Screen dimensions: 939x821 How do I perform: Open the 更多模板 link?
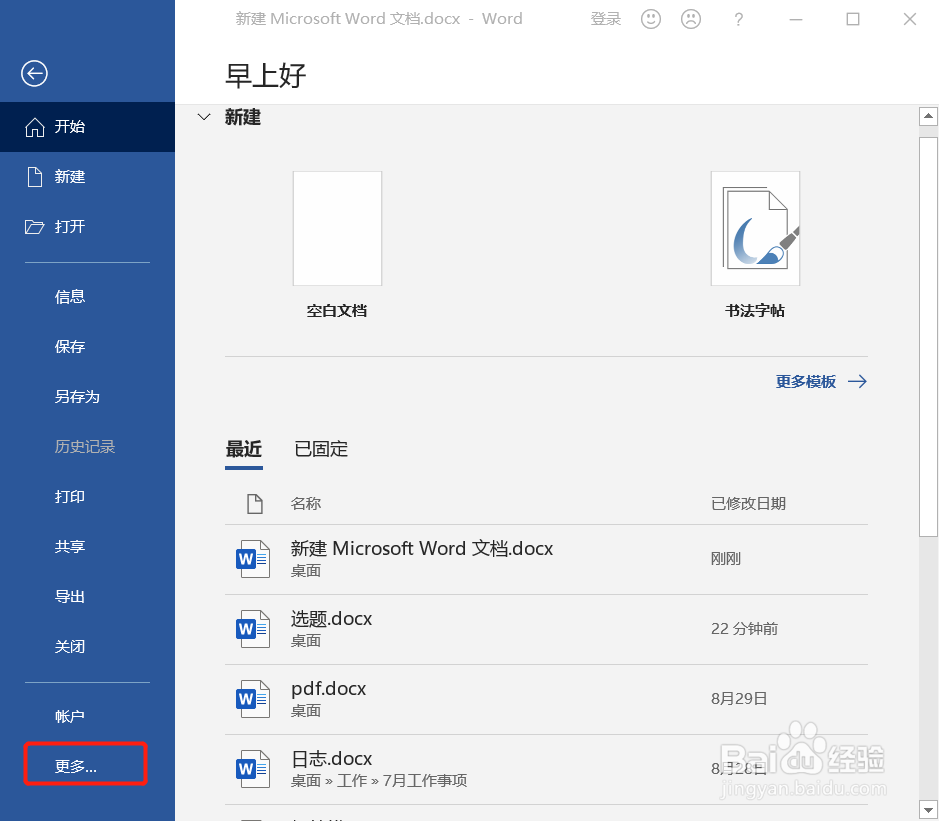805,381
